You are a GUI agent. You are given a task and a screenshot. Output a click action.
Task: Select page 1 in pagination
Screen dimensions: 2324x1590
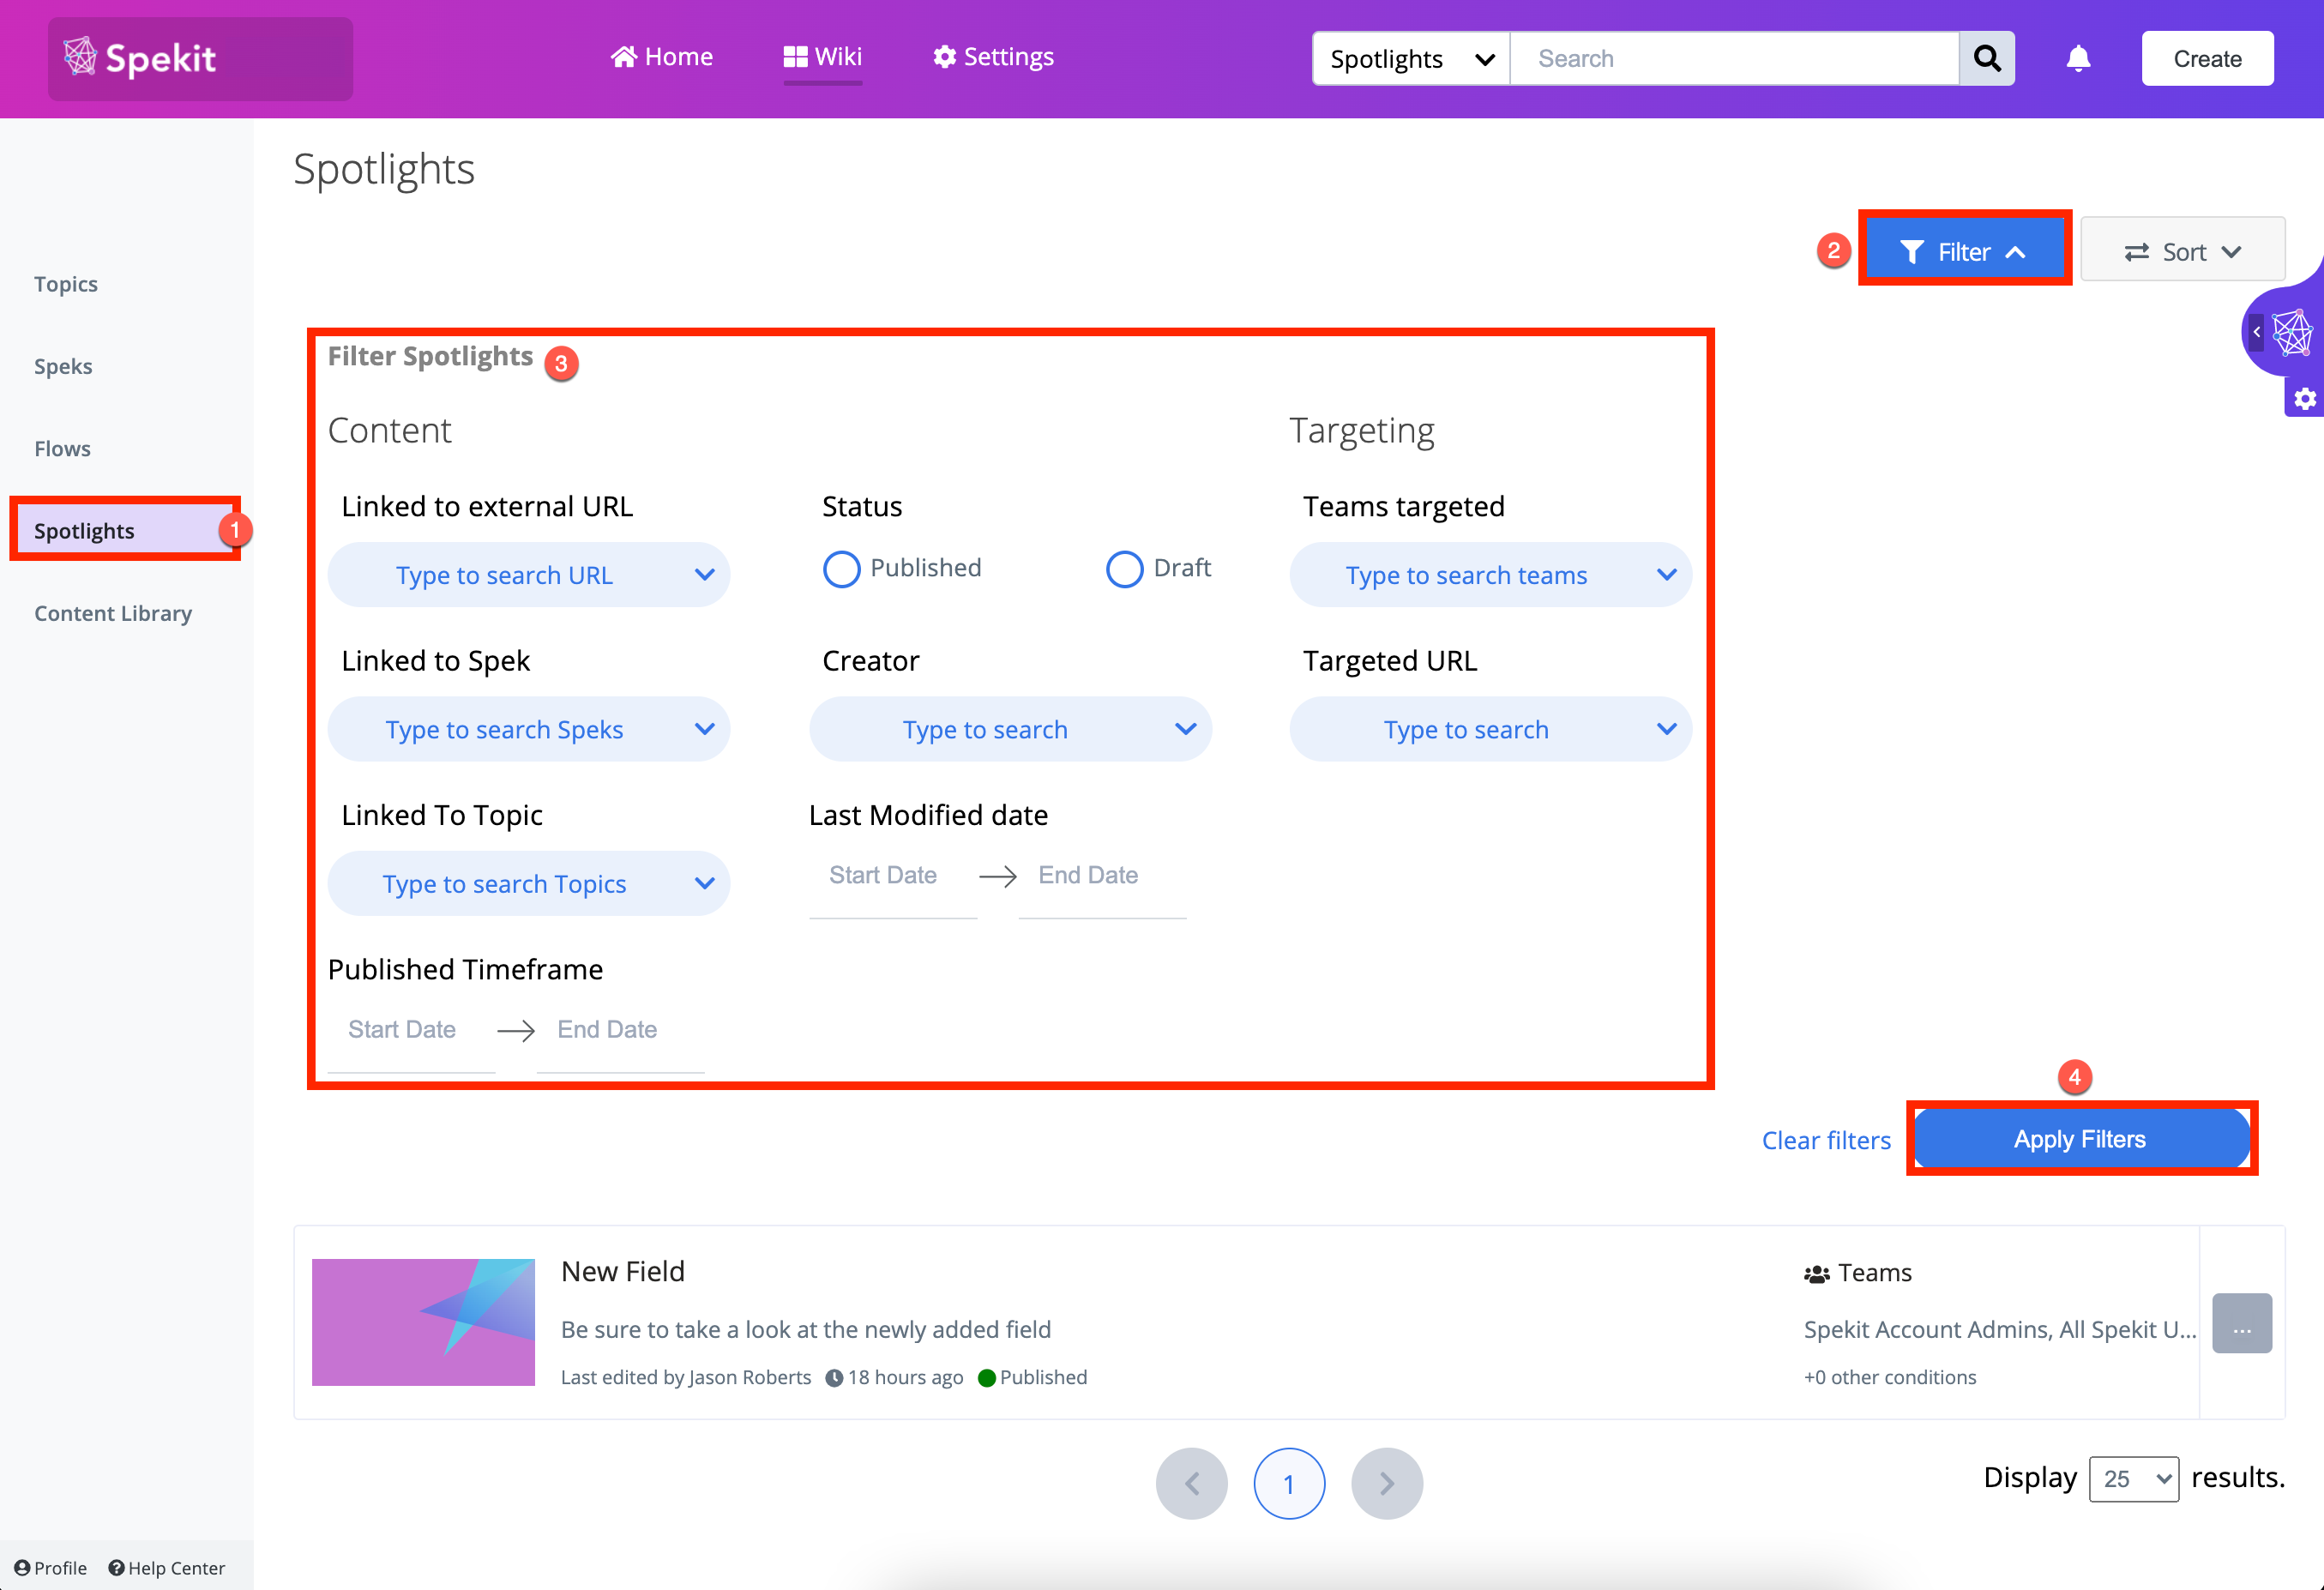[1289, 1483]
